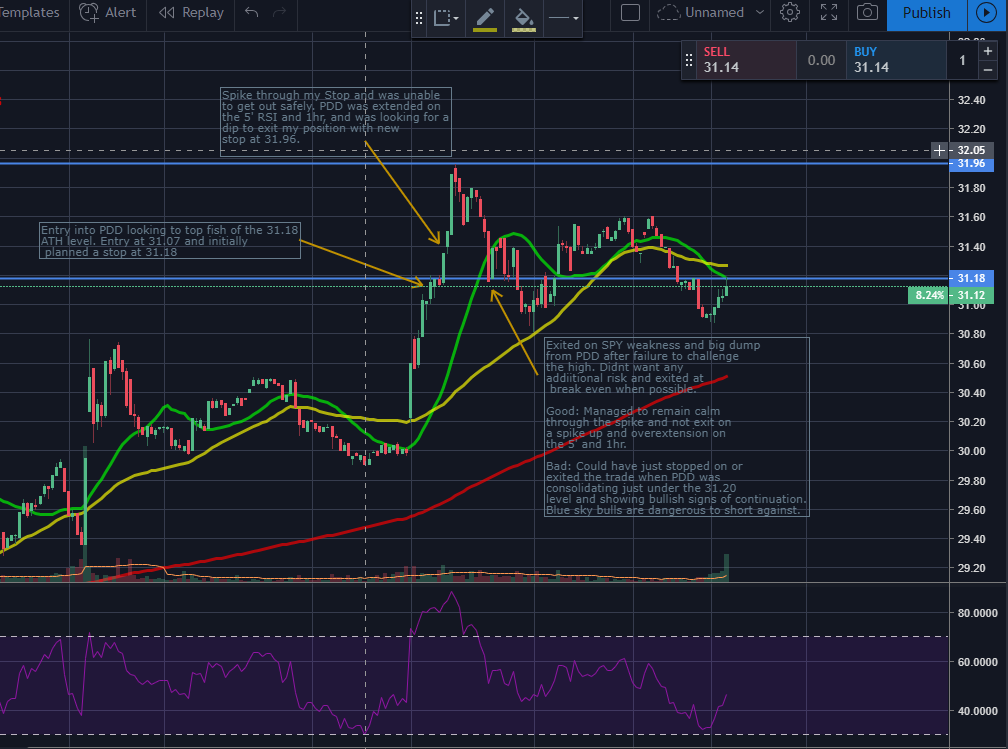
Task: Pick the paint bucket background color
Action: click(x=524, y=18)
